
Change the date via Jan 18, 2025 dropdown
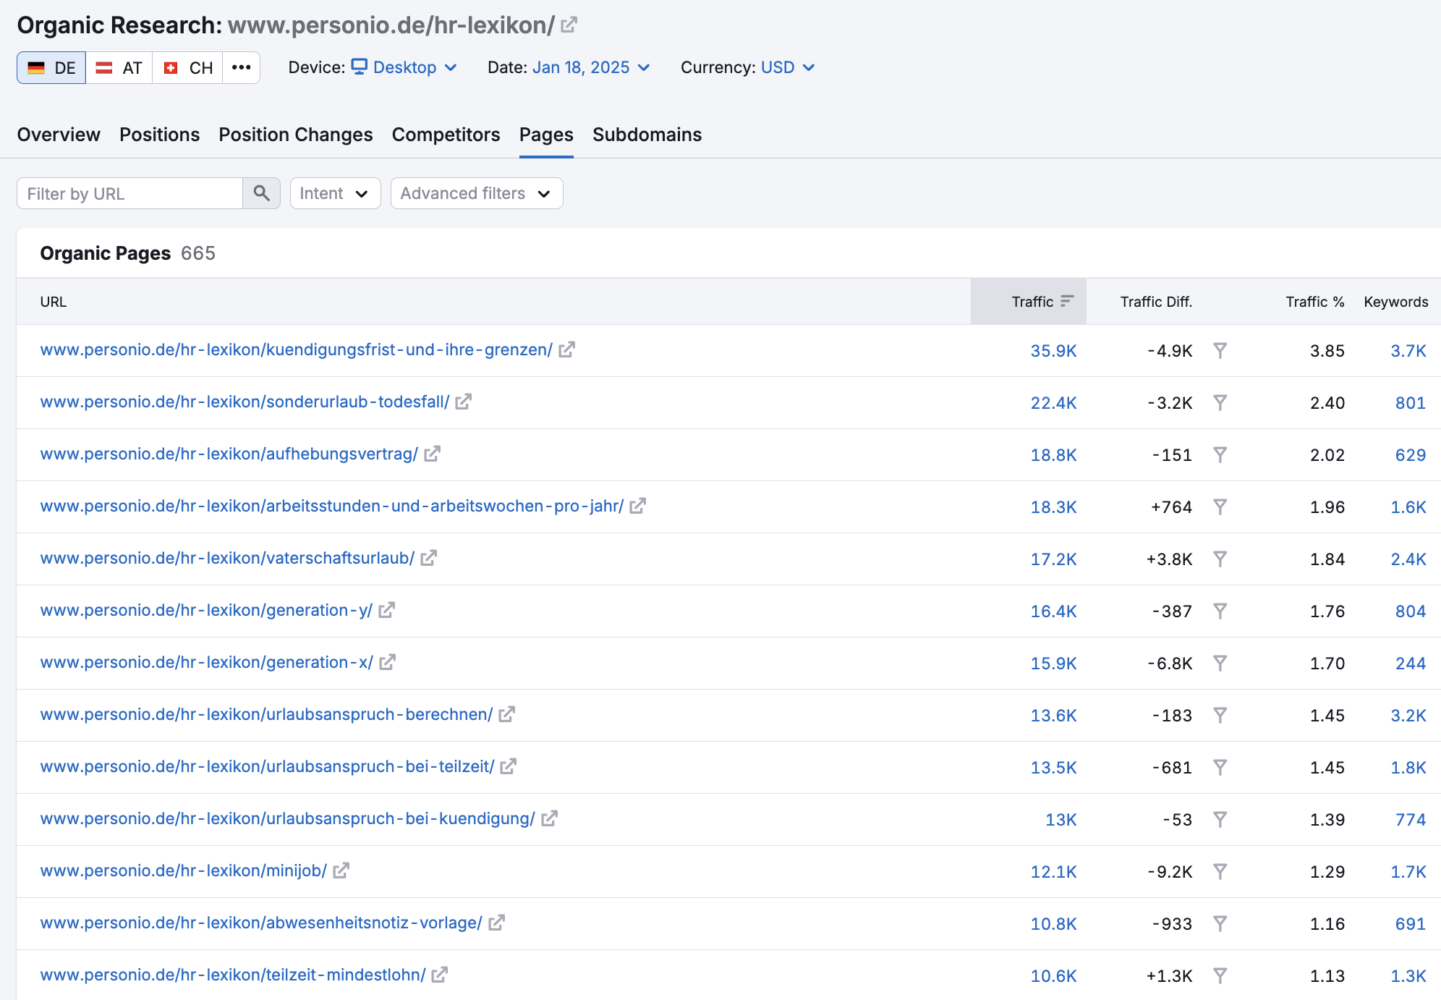point(591,67)
